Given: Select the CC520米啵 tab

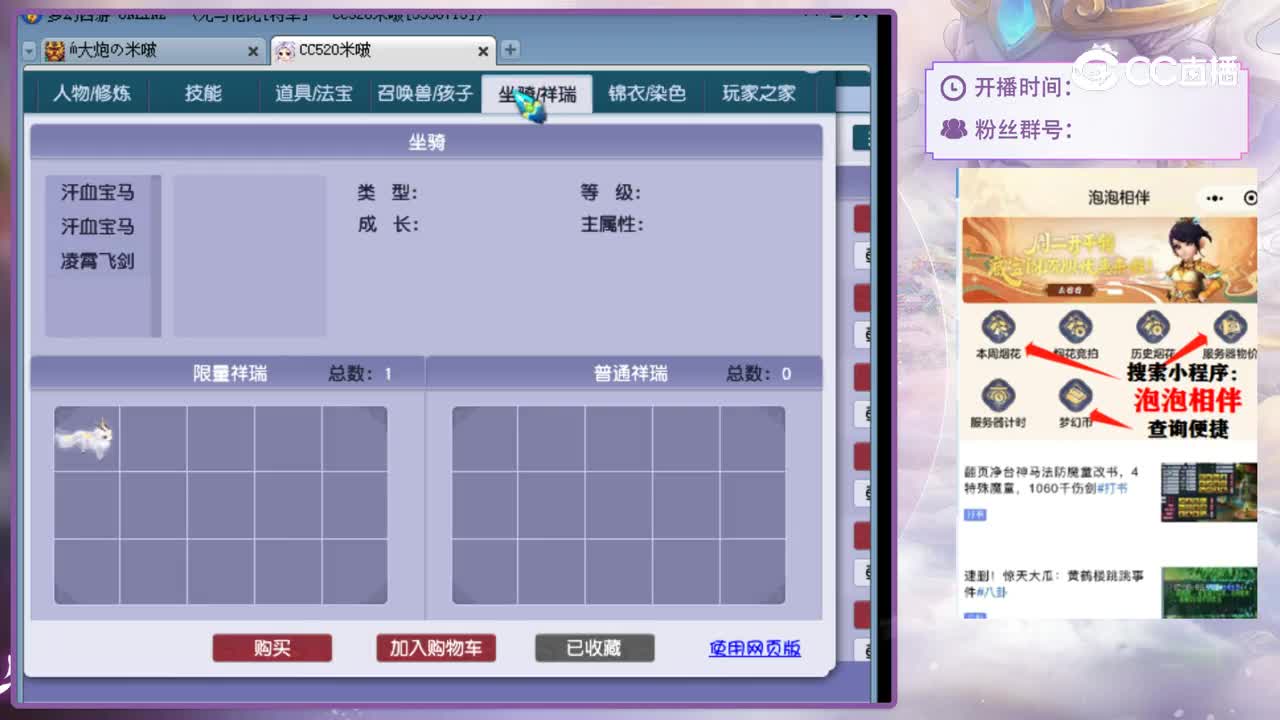Looking at the screenshot, I should point(384,50).
